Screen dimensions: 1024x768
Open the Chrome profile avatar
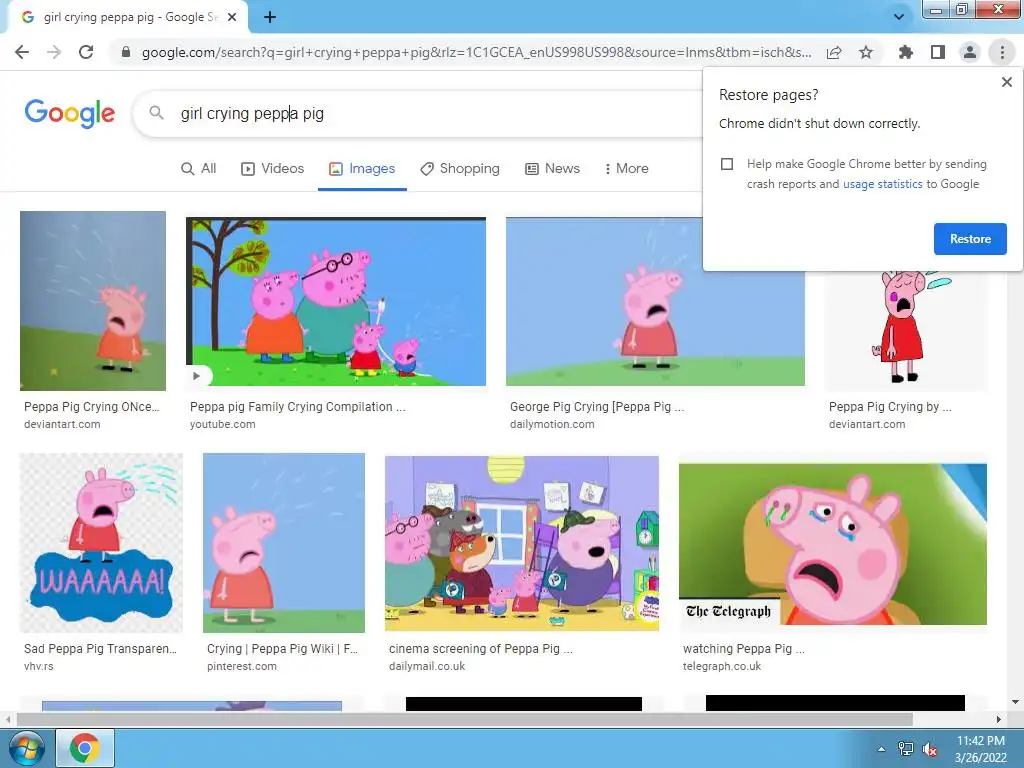click(970, 52)
